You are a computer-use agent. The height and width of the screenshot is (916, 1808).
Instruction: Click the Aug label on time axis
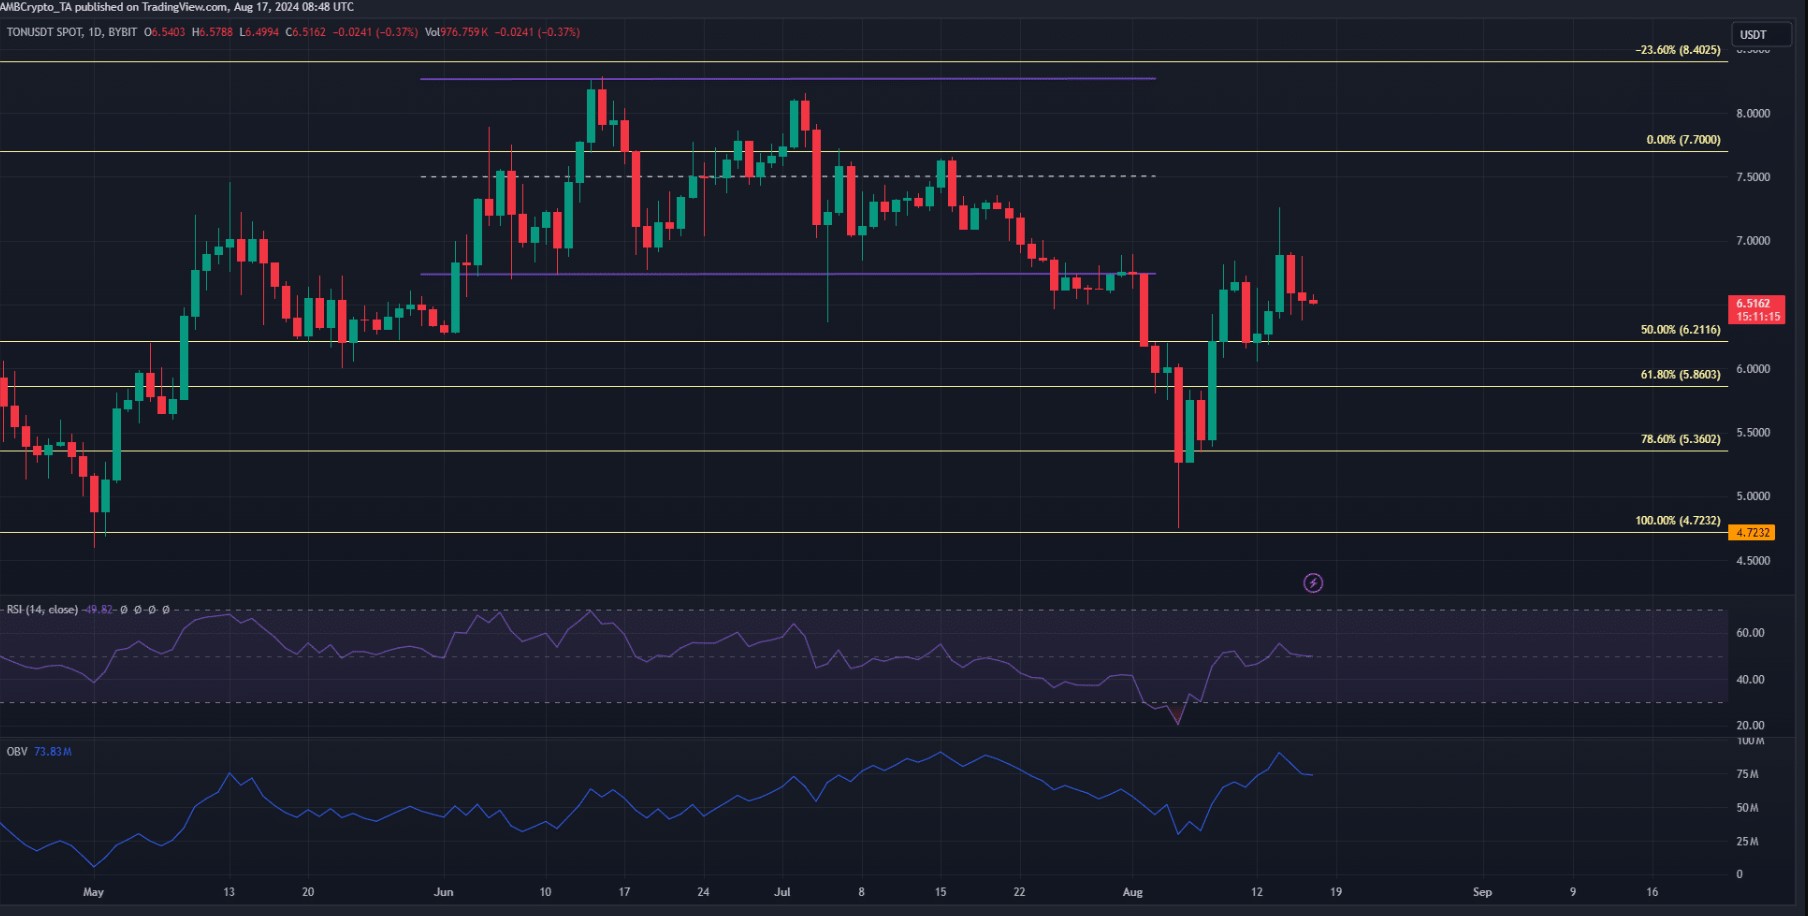coord(1132,891)
